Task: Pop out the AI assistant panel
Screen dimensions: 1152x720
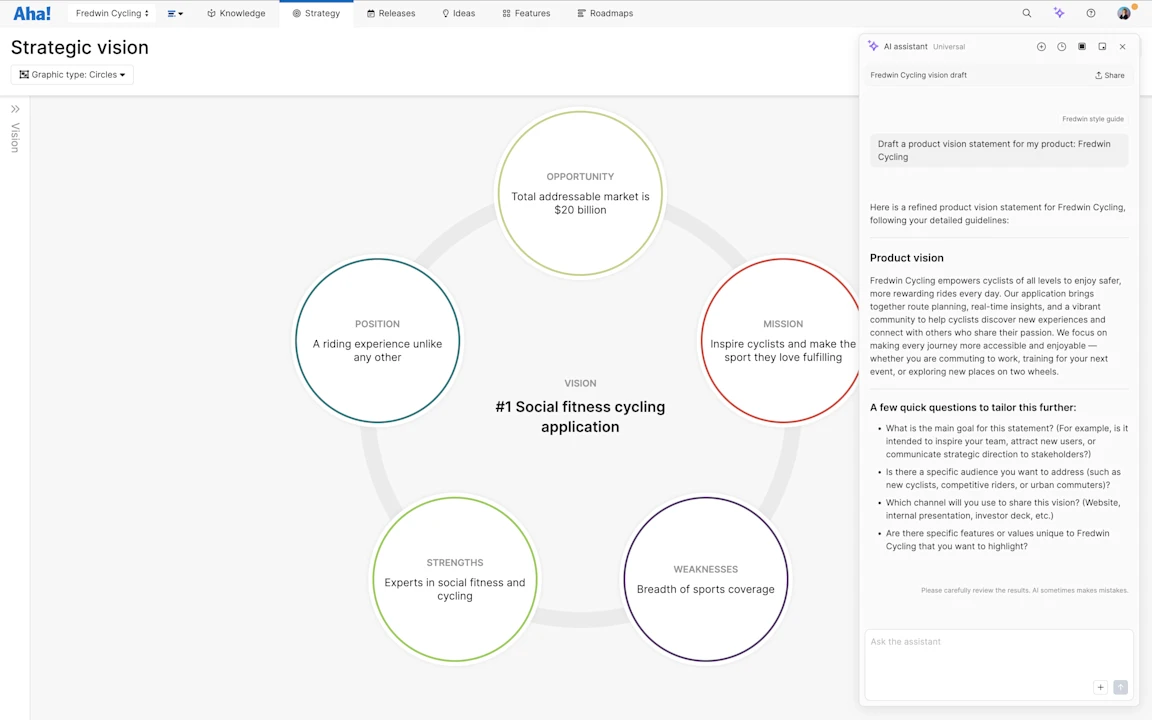Action: click(x=1102, y=46)
